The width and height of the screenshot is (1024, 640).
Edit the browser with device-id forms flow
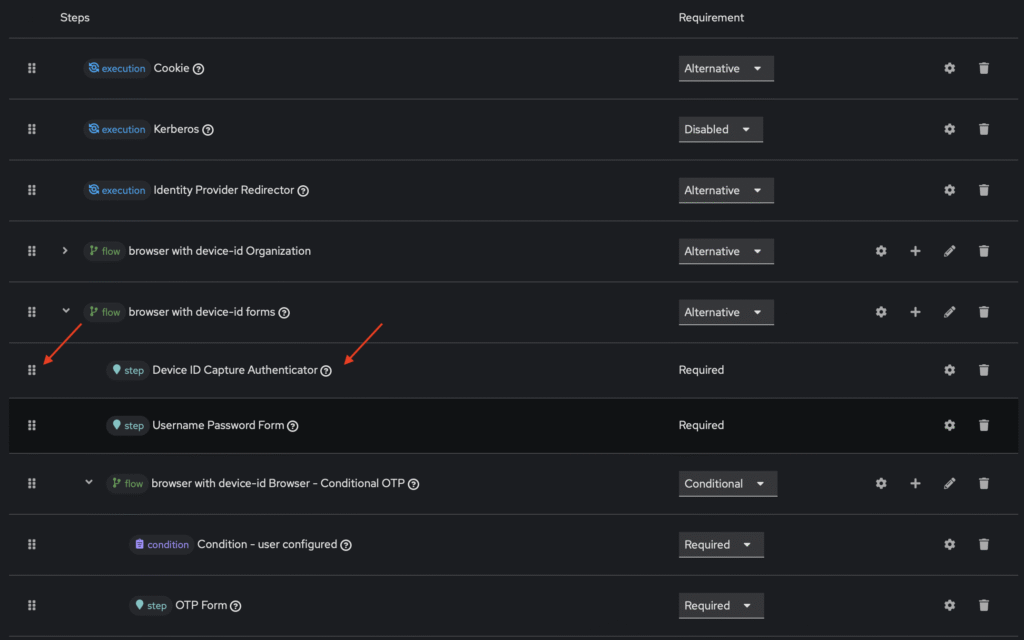(949, 312)
